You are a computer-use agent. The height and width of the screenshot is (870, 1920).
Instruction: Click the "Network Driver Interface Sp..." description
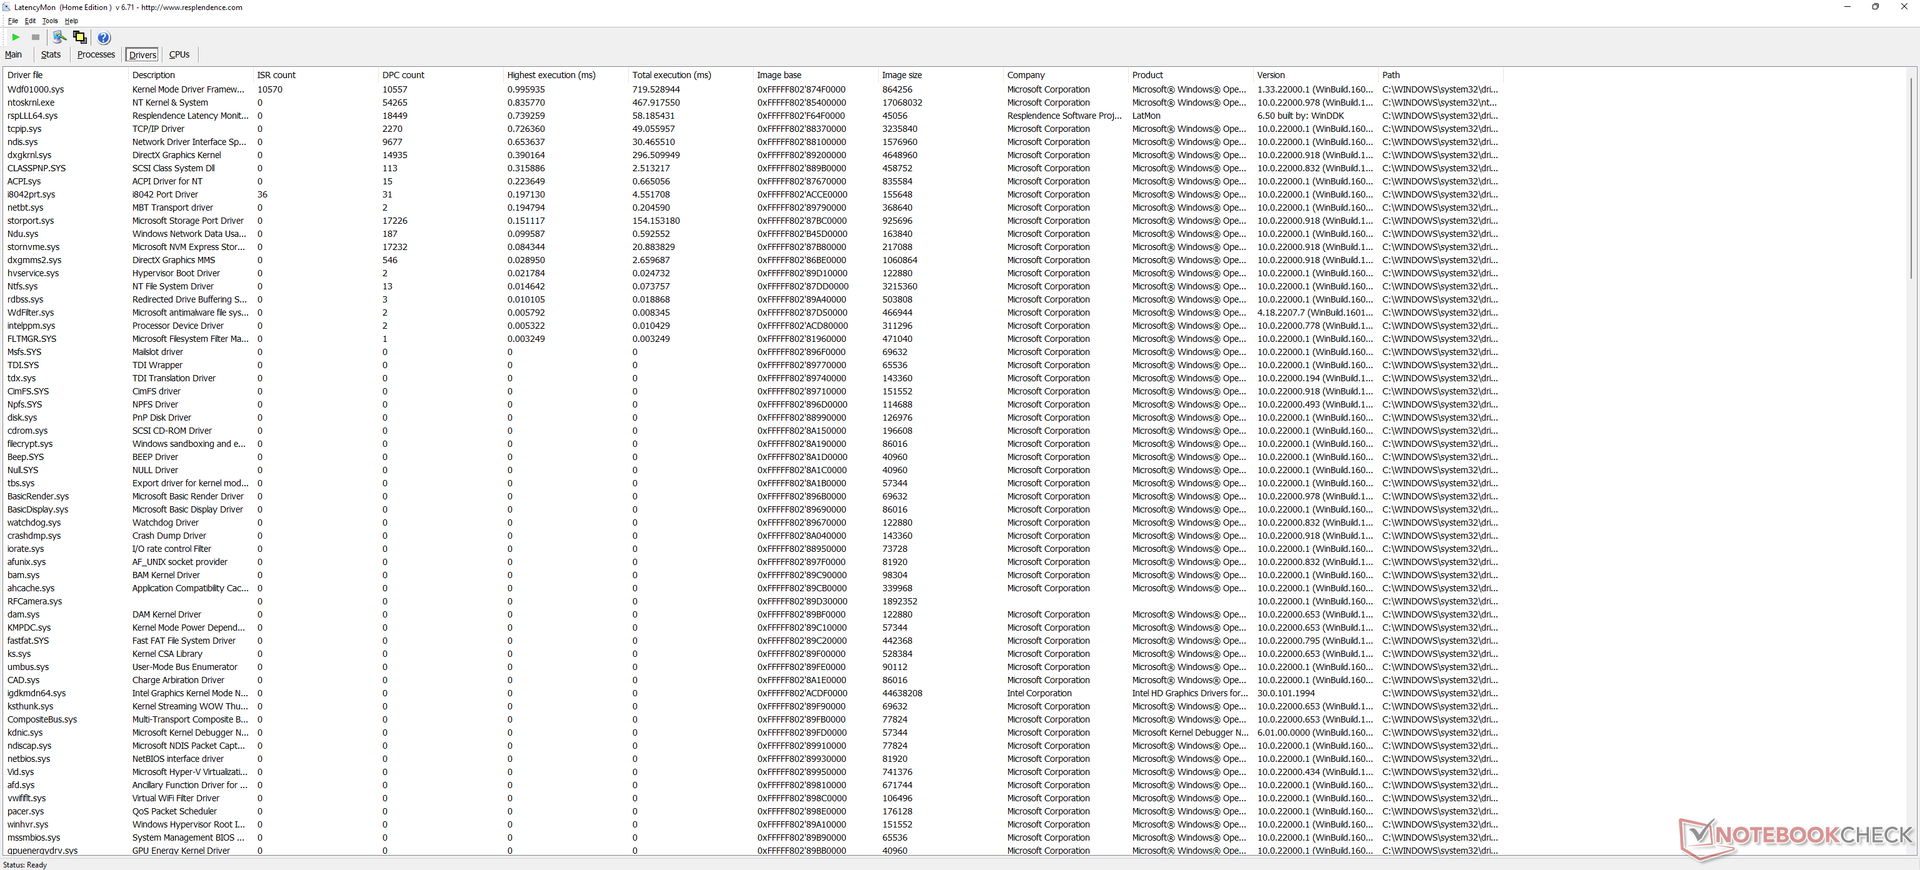[x=189, y=142]
